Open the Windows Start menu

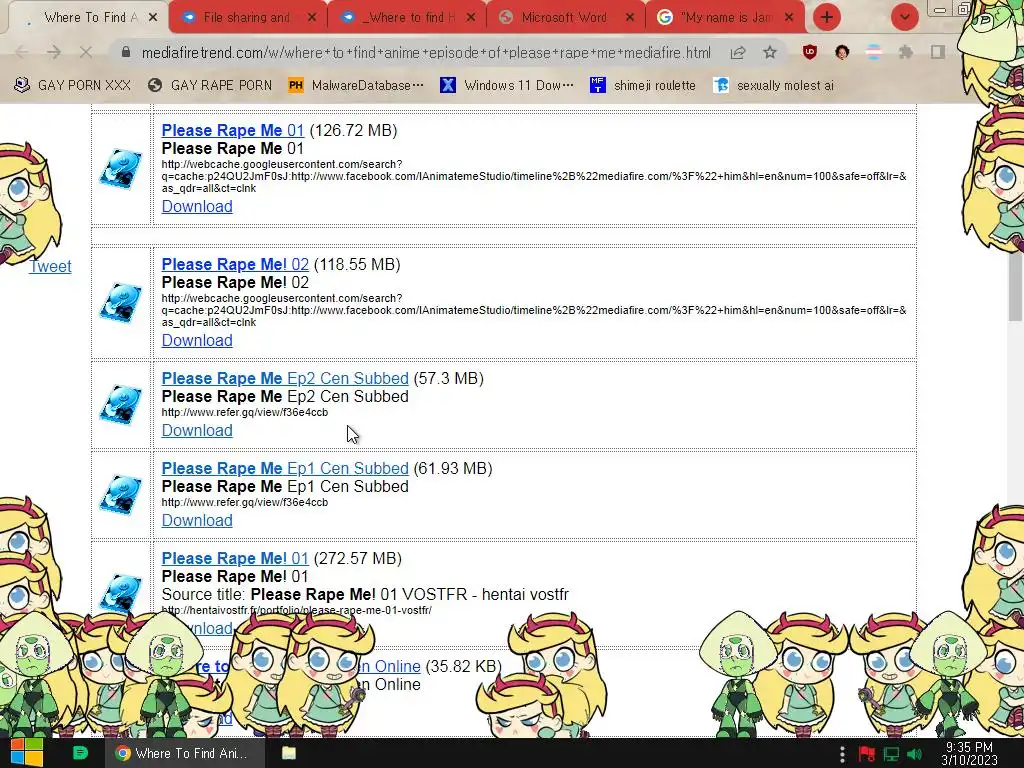[x=27, y=753]
